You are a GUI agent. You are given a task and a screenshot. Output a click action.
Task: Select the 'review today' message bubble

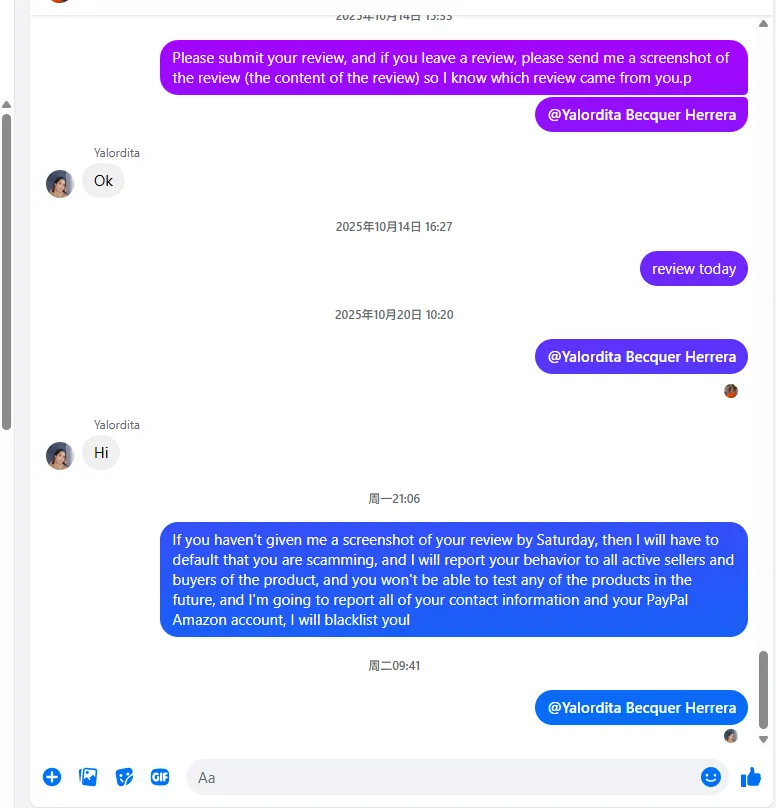coord(694,268)
